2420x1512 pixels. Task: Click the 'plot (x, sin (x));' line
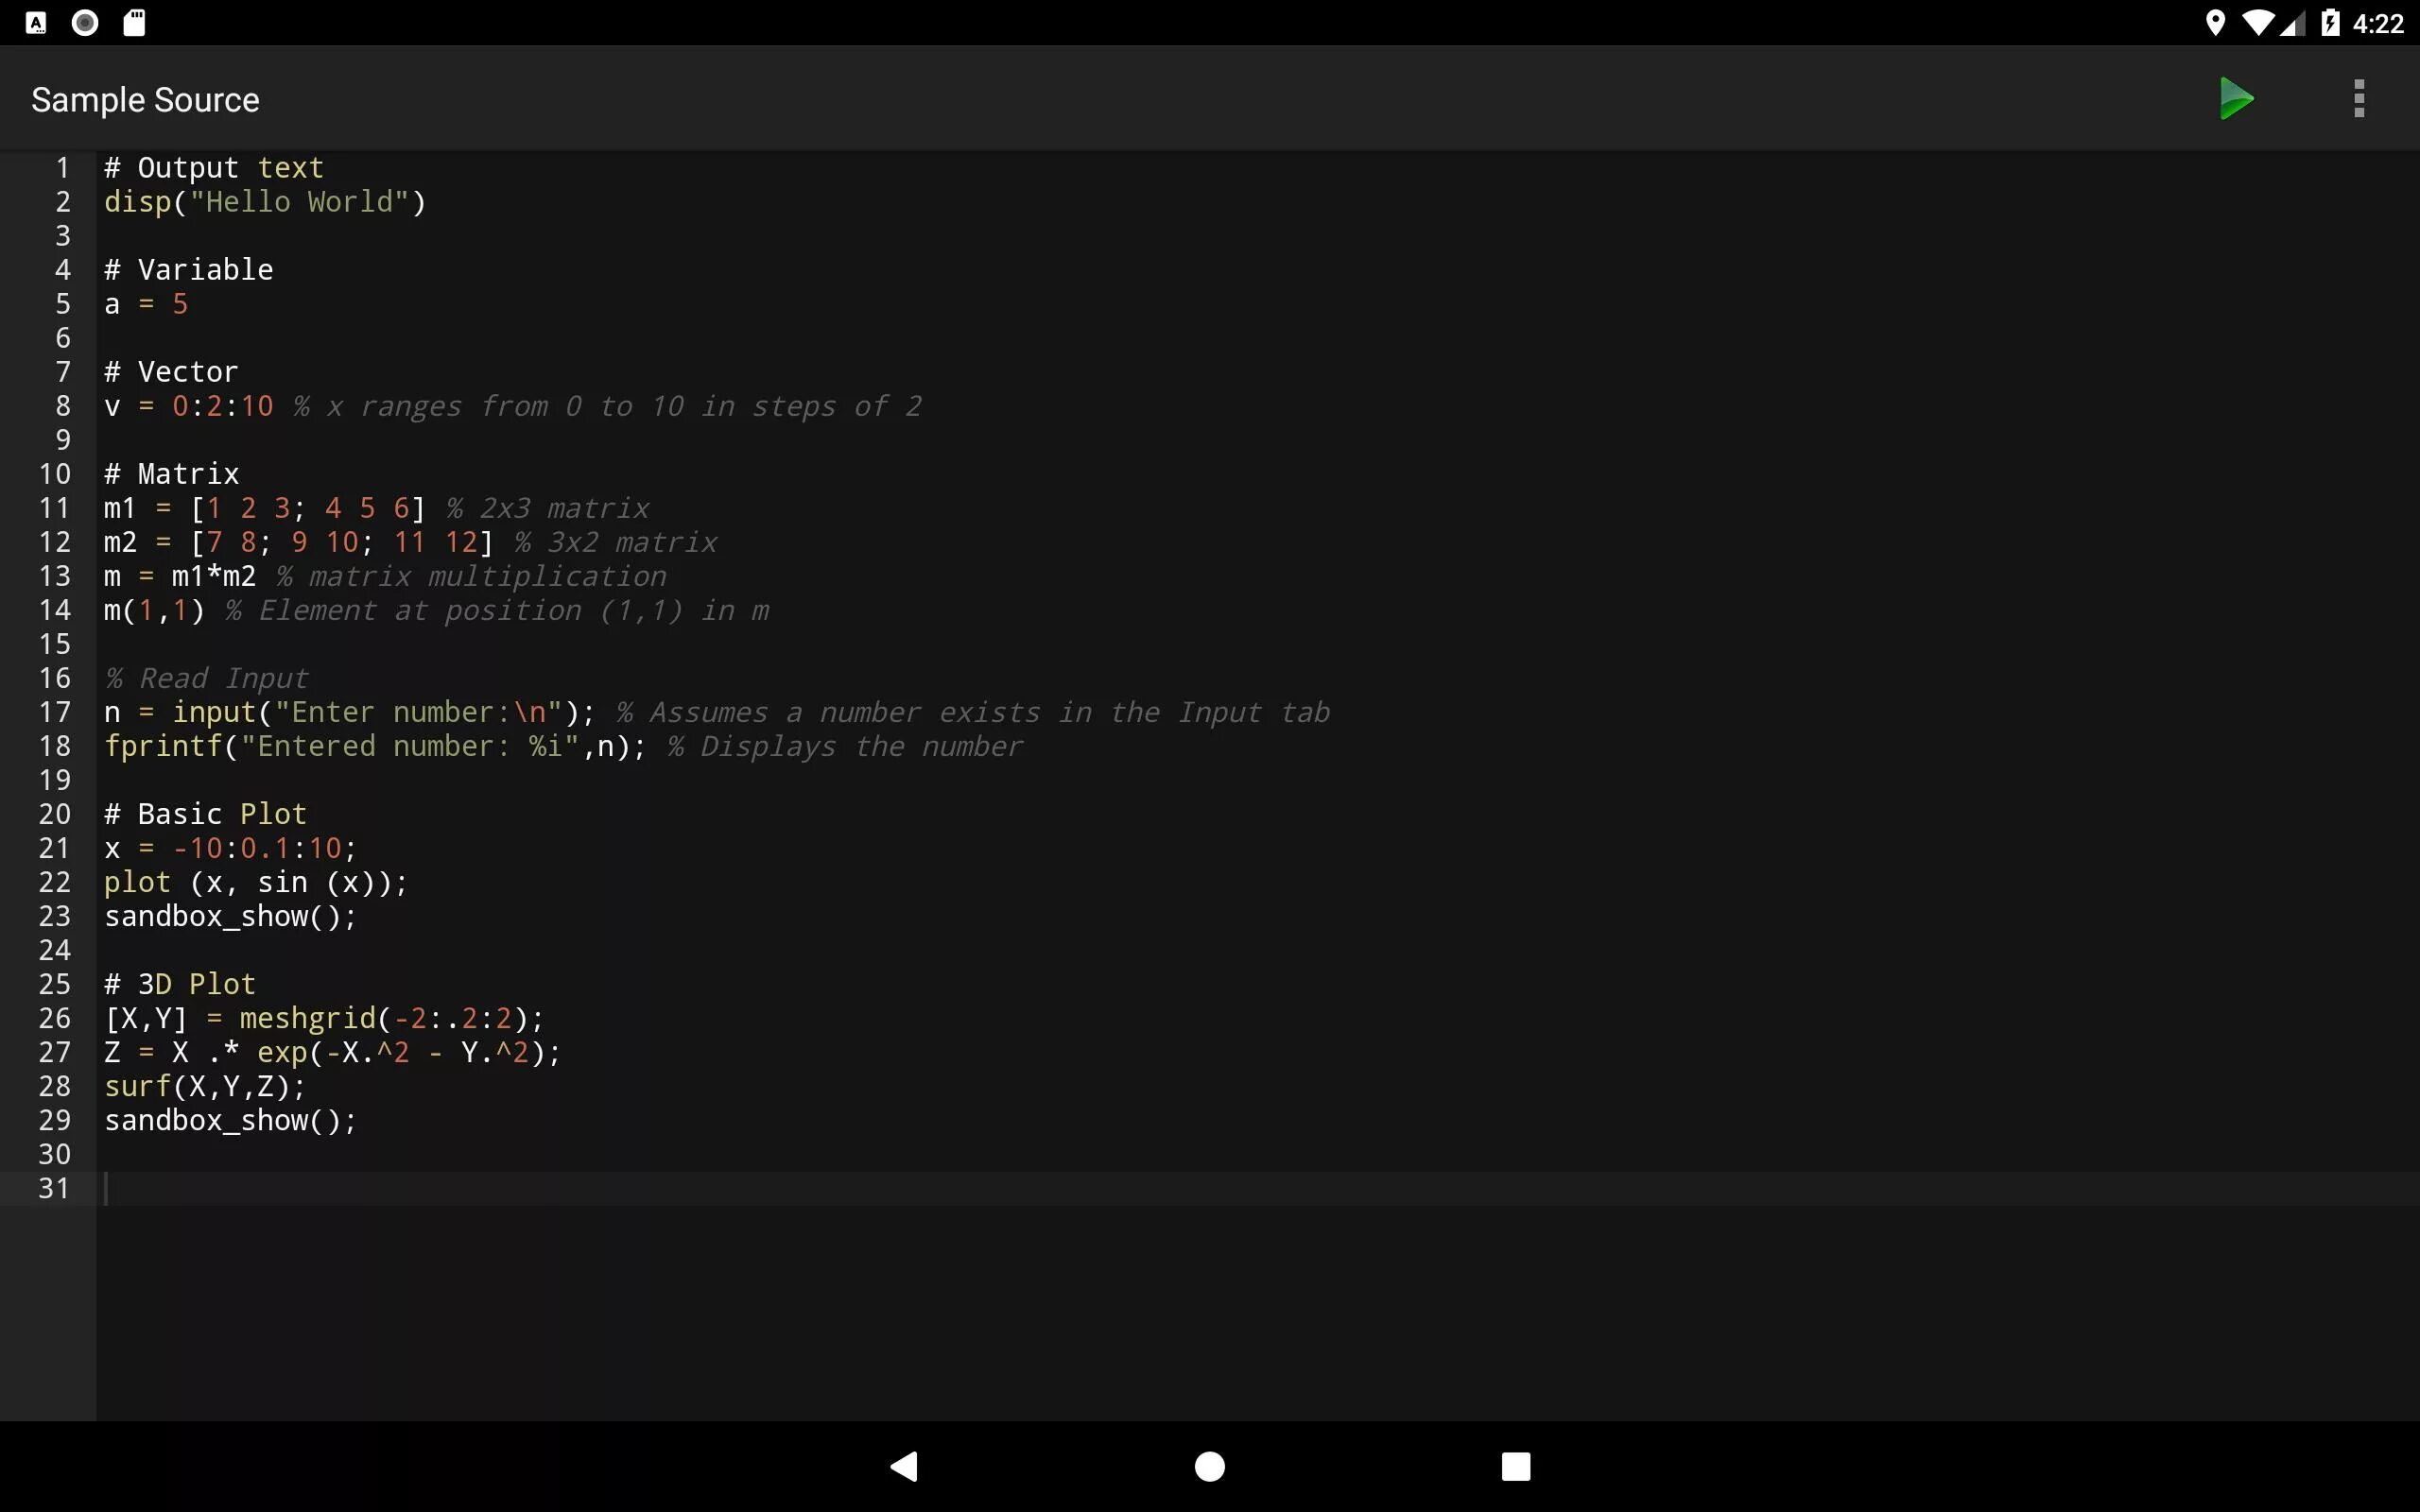(x=256, y=882)
